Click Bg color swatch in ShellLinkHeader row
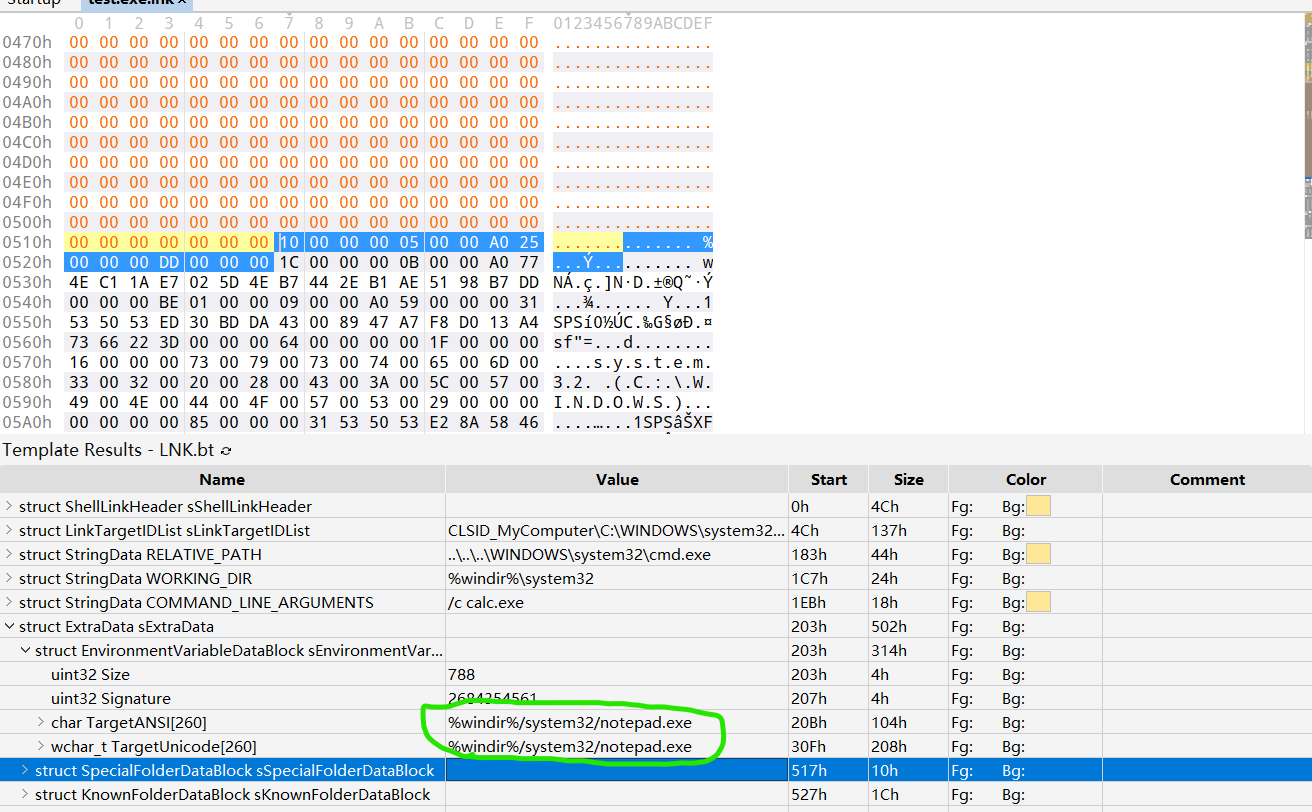 coord(1039,507)
